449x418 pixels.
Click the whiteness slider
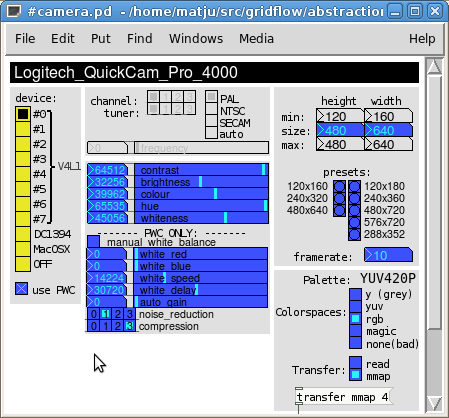coord(202,218)
